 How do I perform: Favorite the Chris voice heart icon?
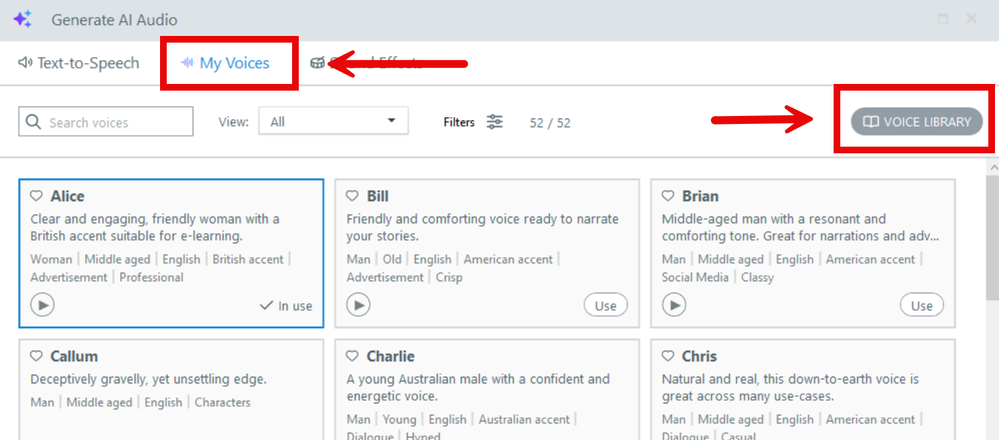(x=668, y=356)
